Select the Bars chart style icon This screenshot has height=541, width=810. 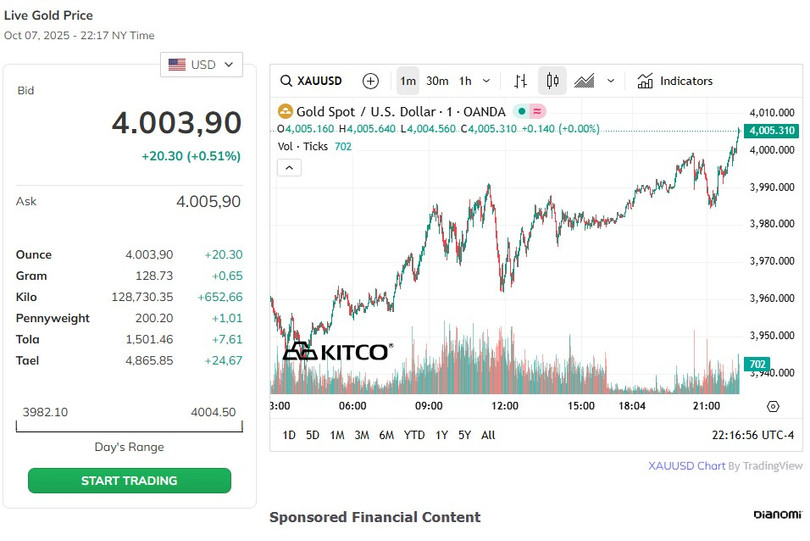520,81
